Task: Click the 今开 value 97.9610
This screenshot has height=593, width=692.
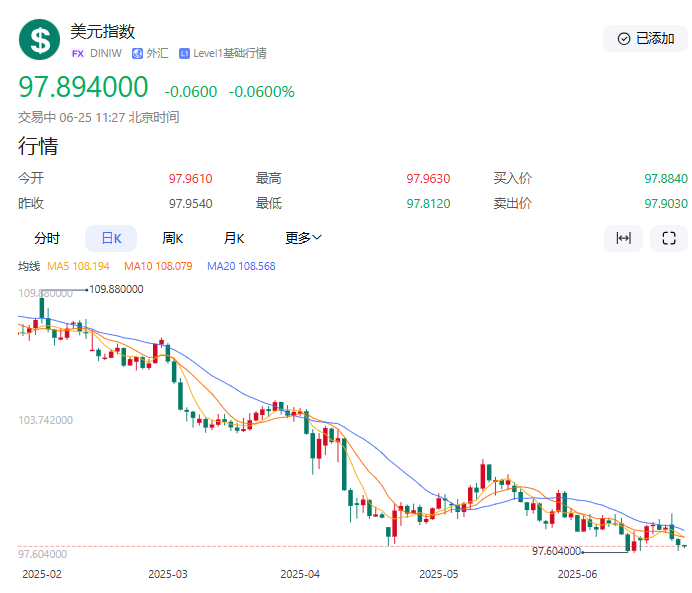Action: tap(190, 179)
